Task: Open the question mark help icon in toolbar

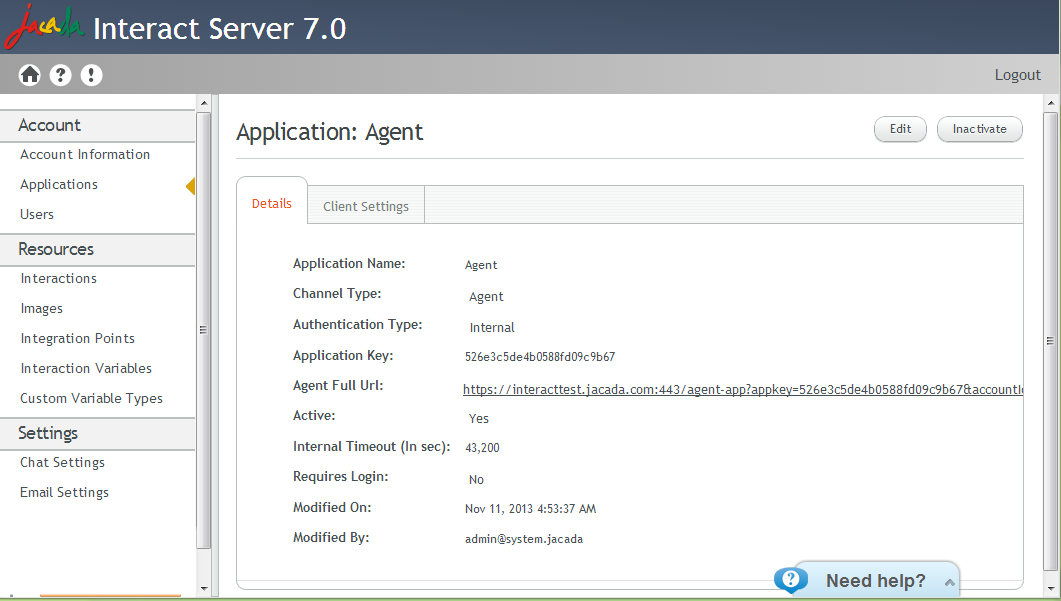Action: pyautogui.click(x=60, y=74)
